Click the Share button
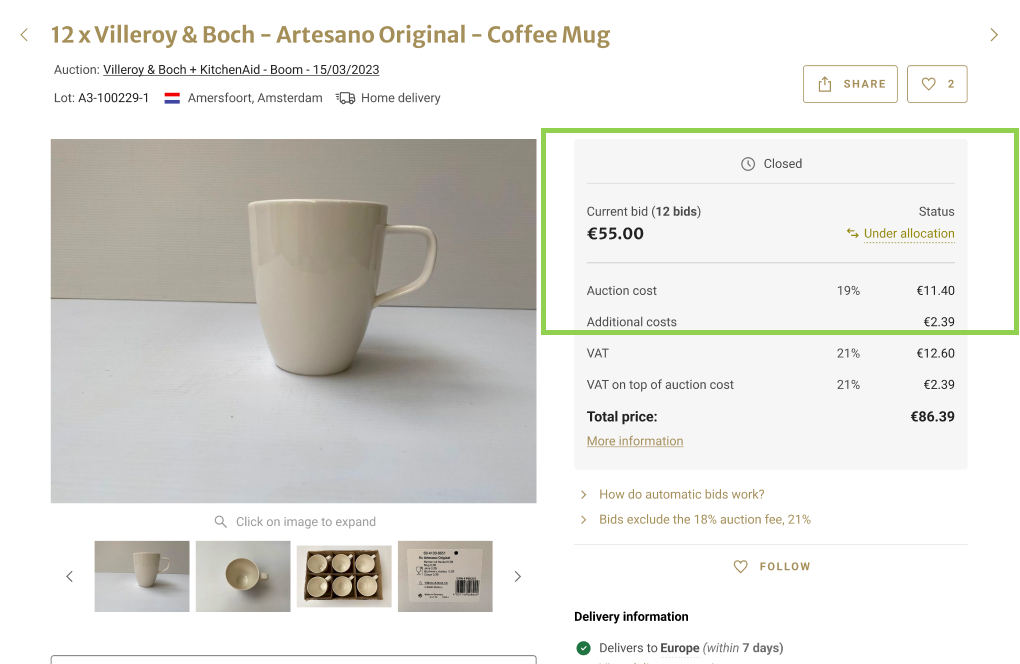The image size is (1020, 664). tap(850, 84)
